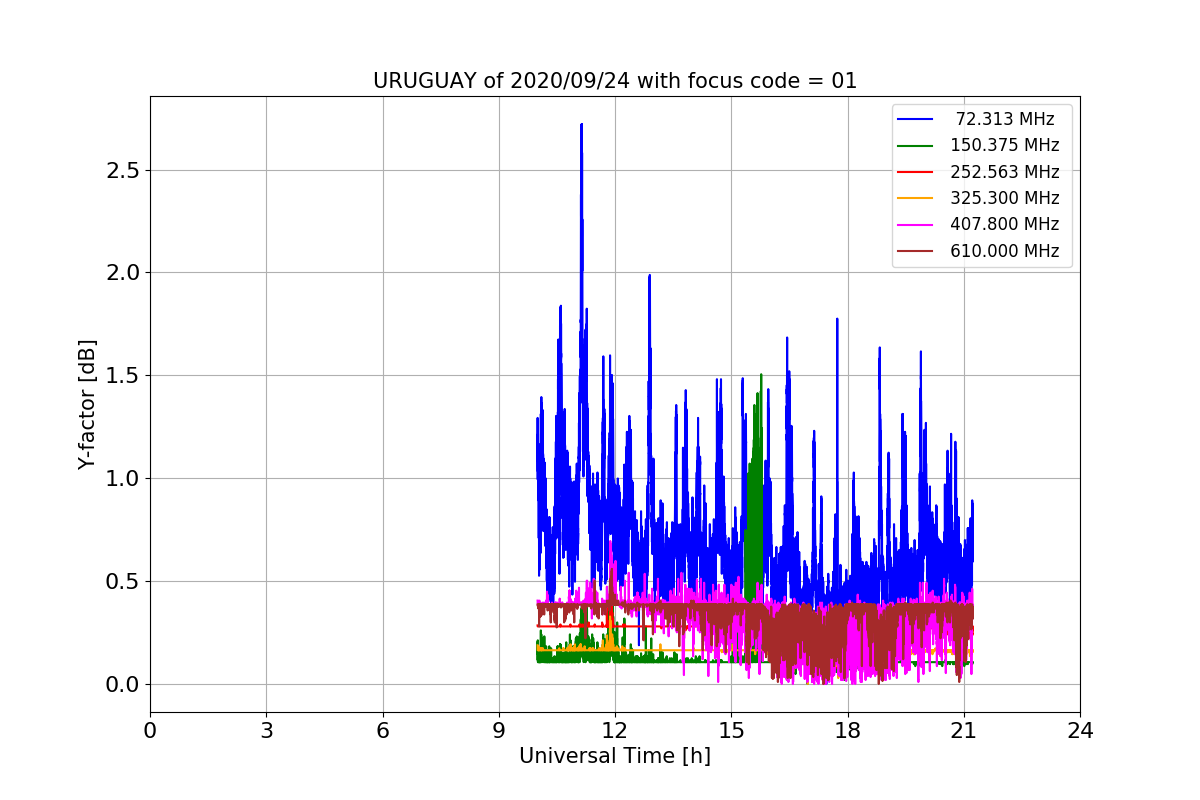
Task: Click the orange legend line for 325.300 MHz
Action: coord(915,198)
